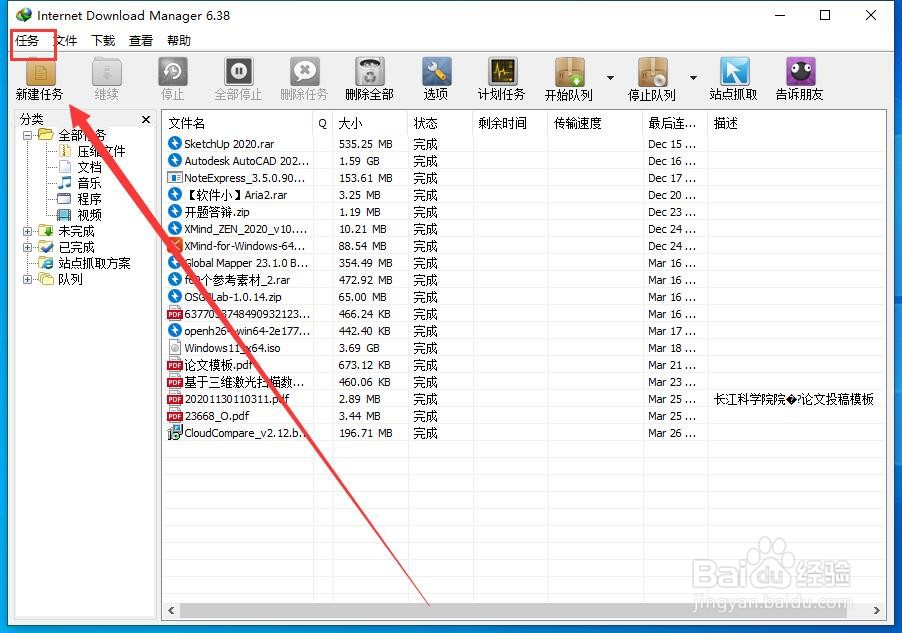Select the XMind_ZEN_2020_v10 row

tap(523, 229)
